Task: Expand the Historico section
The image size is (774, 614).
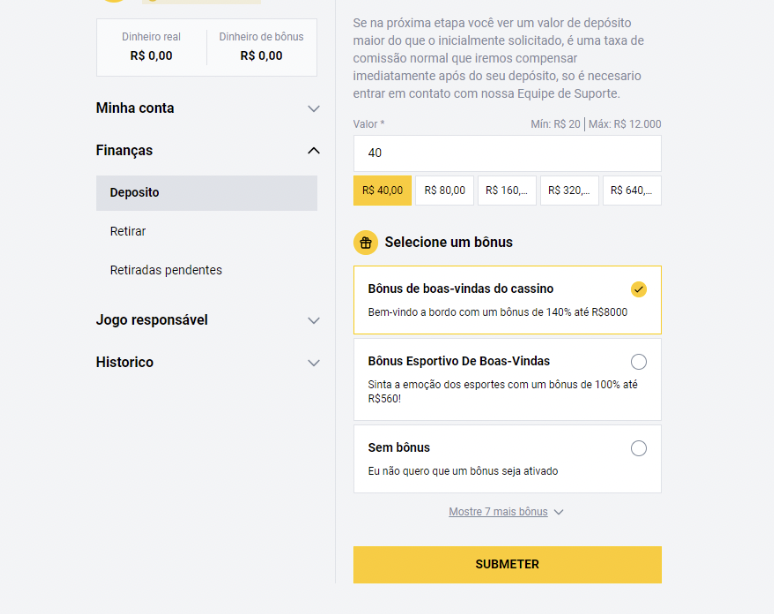Action: [313, 362]
